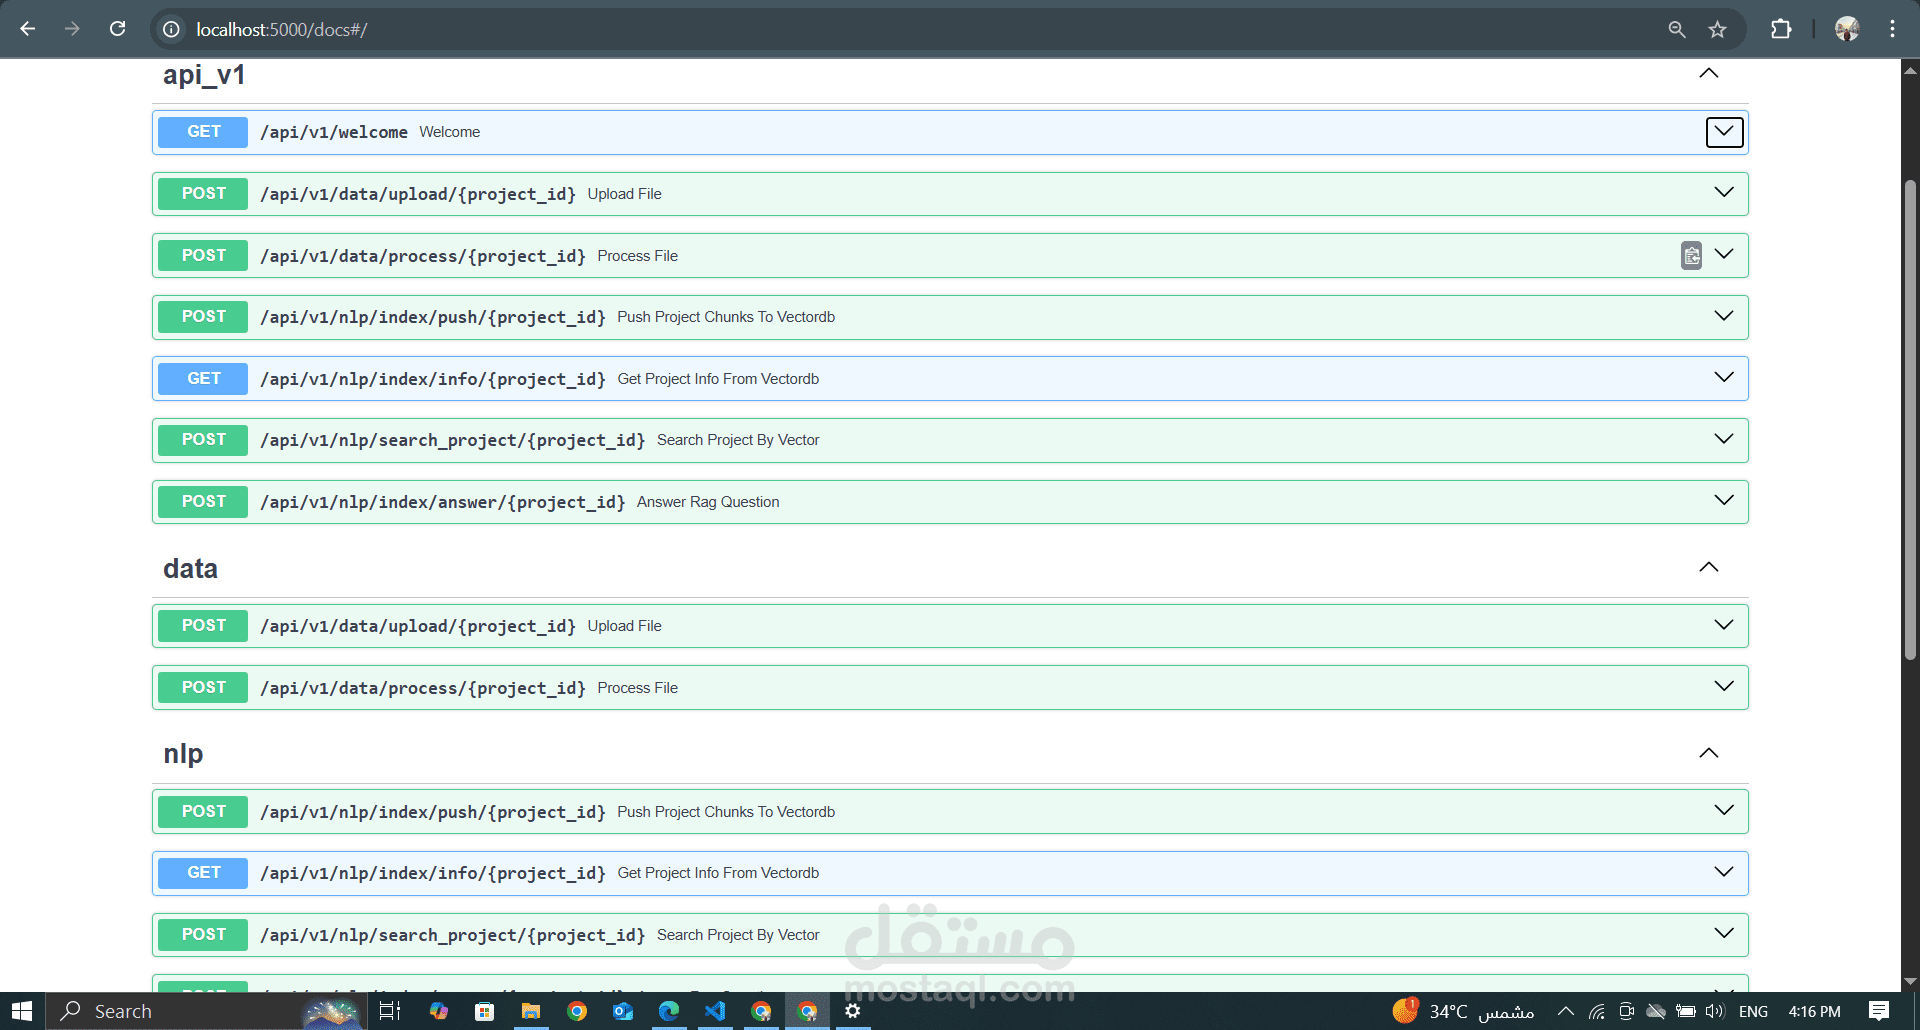Open Visual Studio Code from taskbar
This screenshot has height=1030, width=1920.
715,1011
